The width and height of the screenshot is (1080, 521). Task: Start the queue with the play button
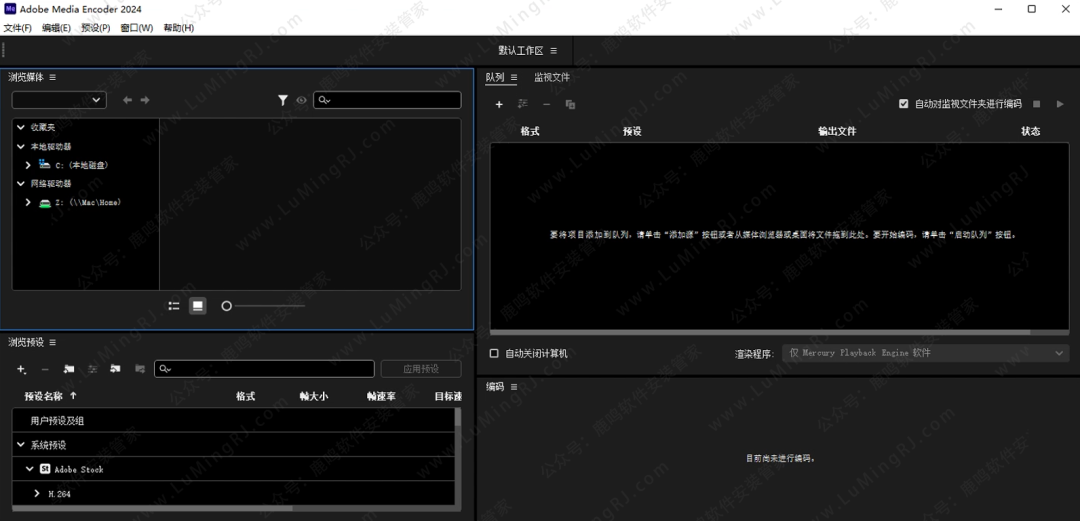click(1060, 104)
